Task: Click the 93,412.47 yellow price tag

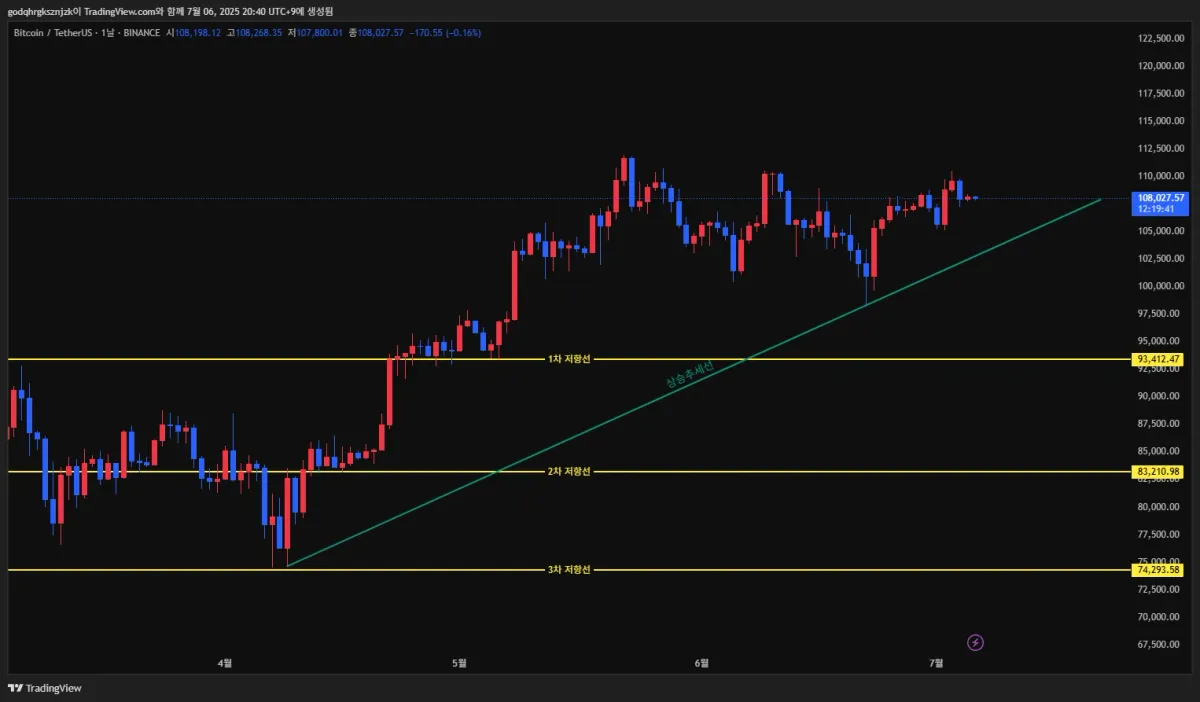Action: (1159, 359)
